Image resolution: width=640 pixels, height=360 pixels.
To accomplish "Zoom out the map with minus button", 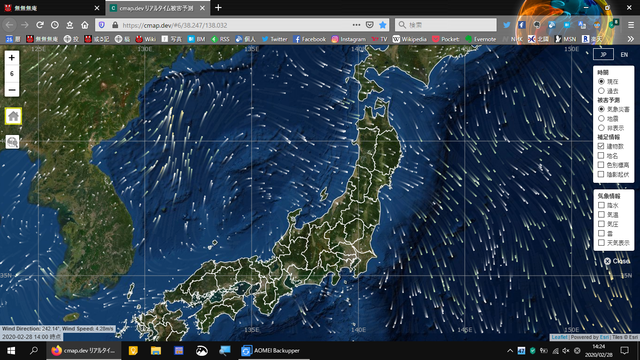I will pos(12,90).
